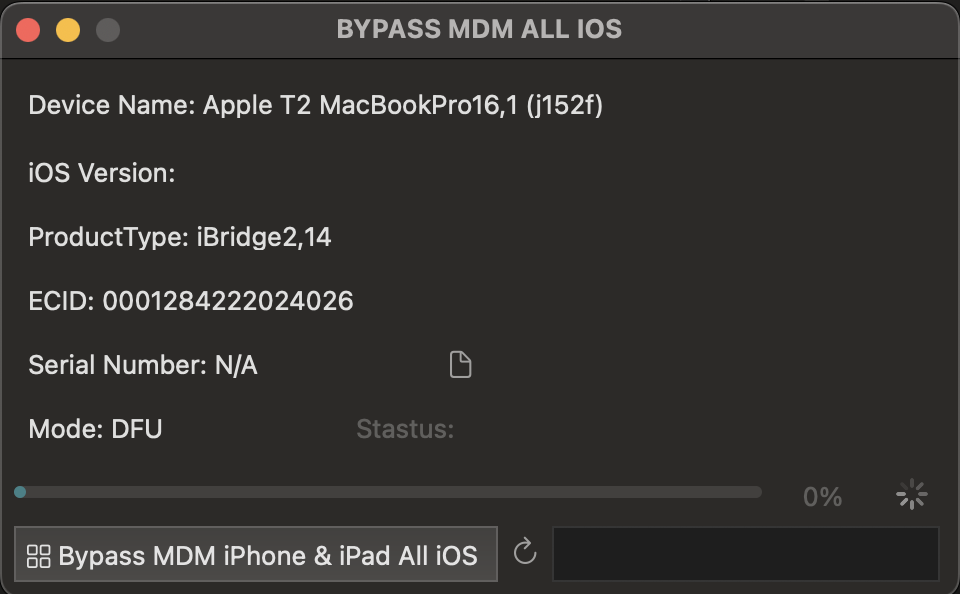Start Bypass MDM iPhone & iPad All iOS

(x=256, y=554)
